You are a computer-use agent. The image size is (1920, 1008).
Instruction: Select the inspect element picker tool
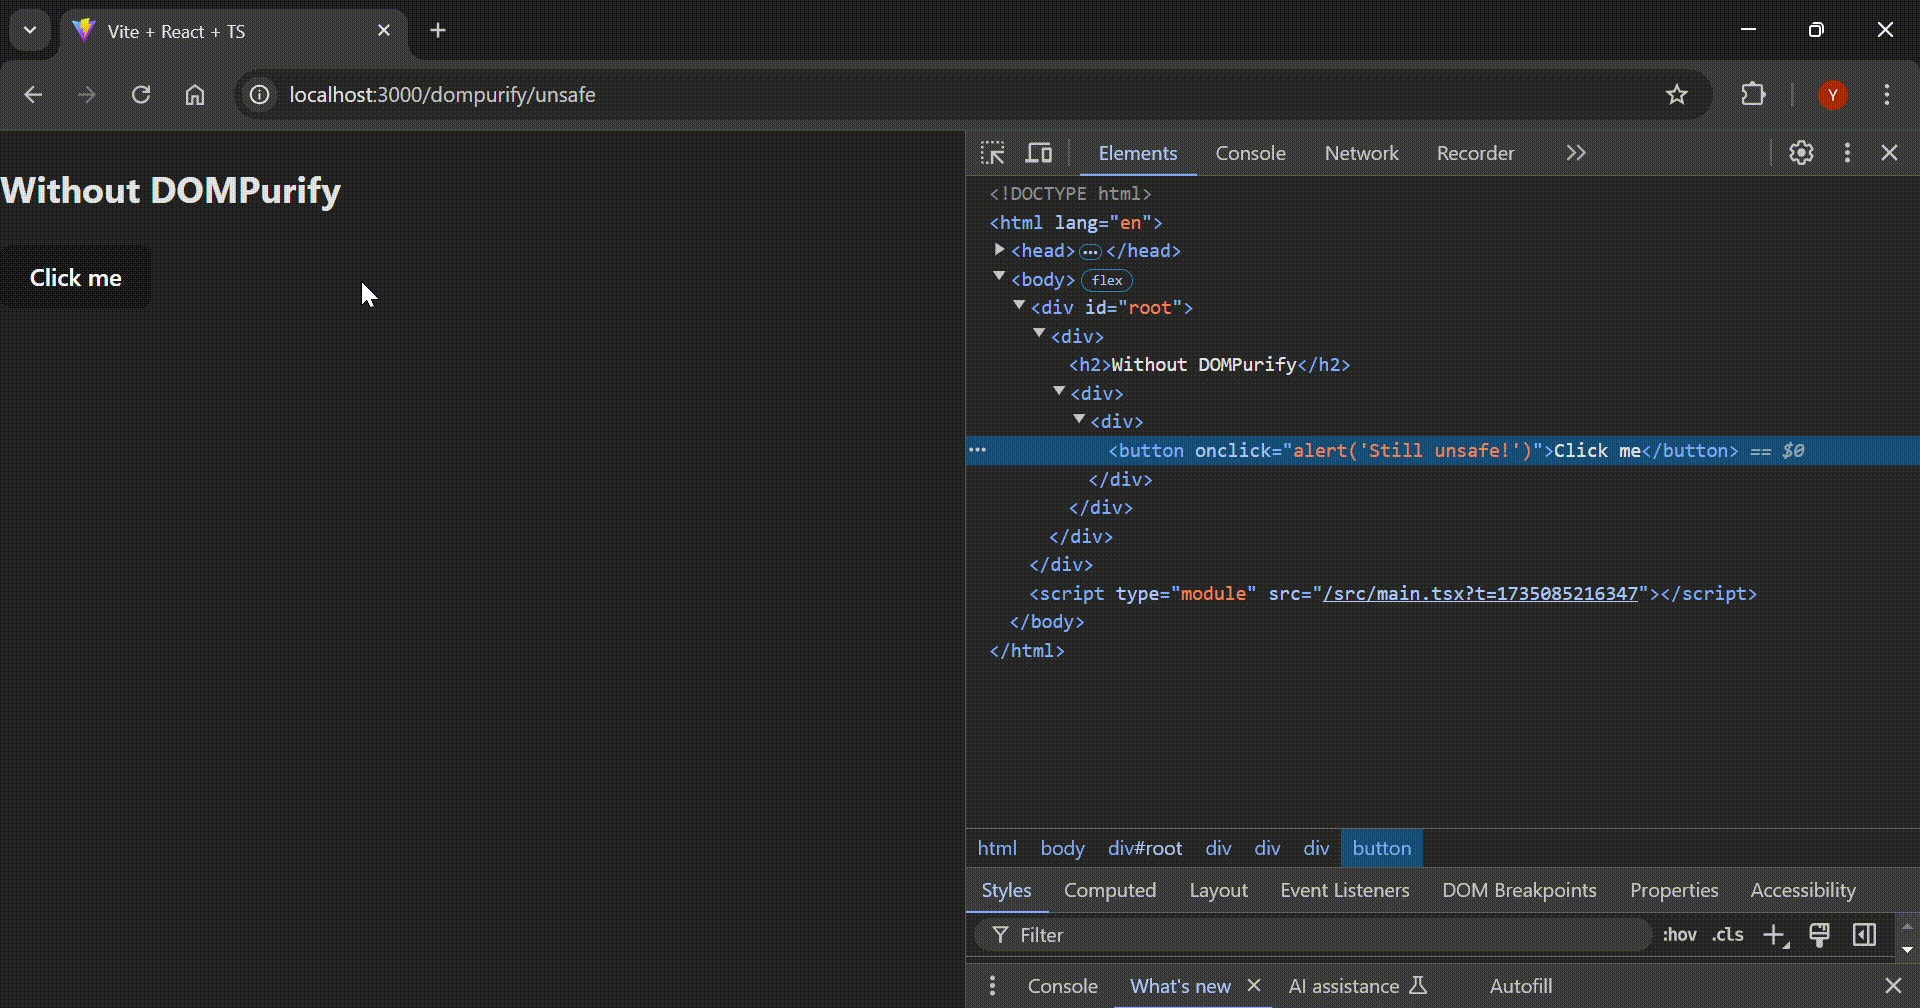pos(992,153)
